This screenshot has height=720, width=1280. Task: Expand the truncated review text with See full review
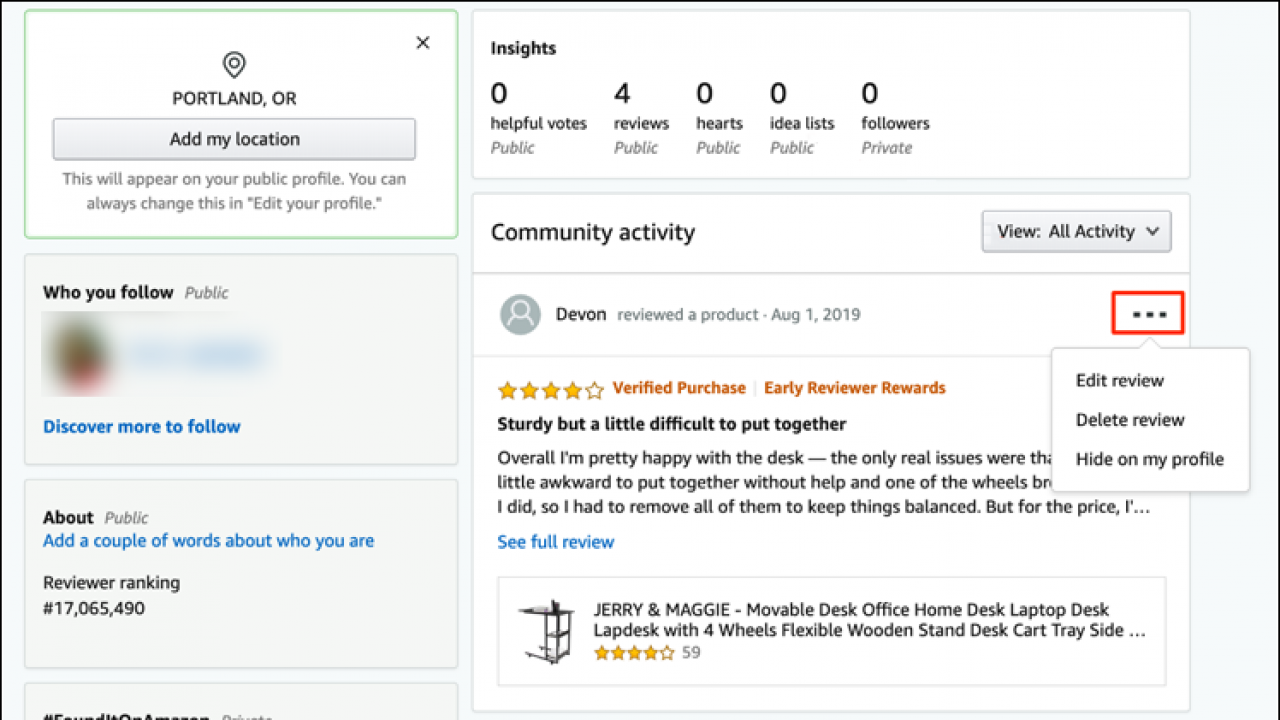click(x=555, y=541)
